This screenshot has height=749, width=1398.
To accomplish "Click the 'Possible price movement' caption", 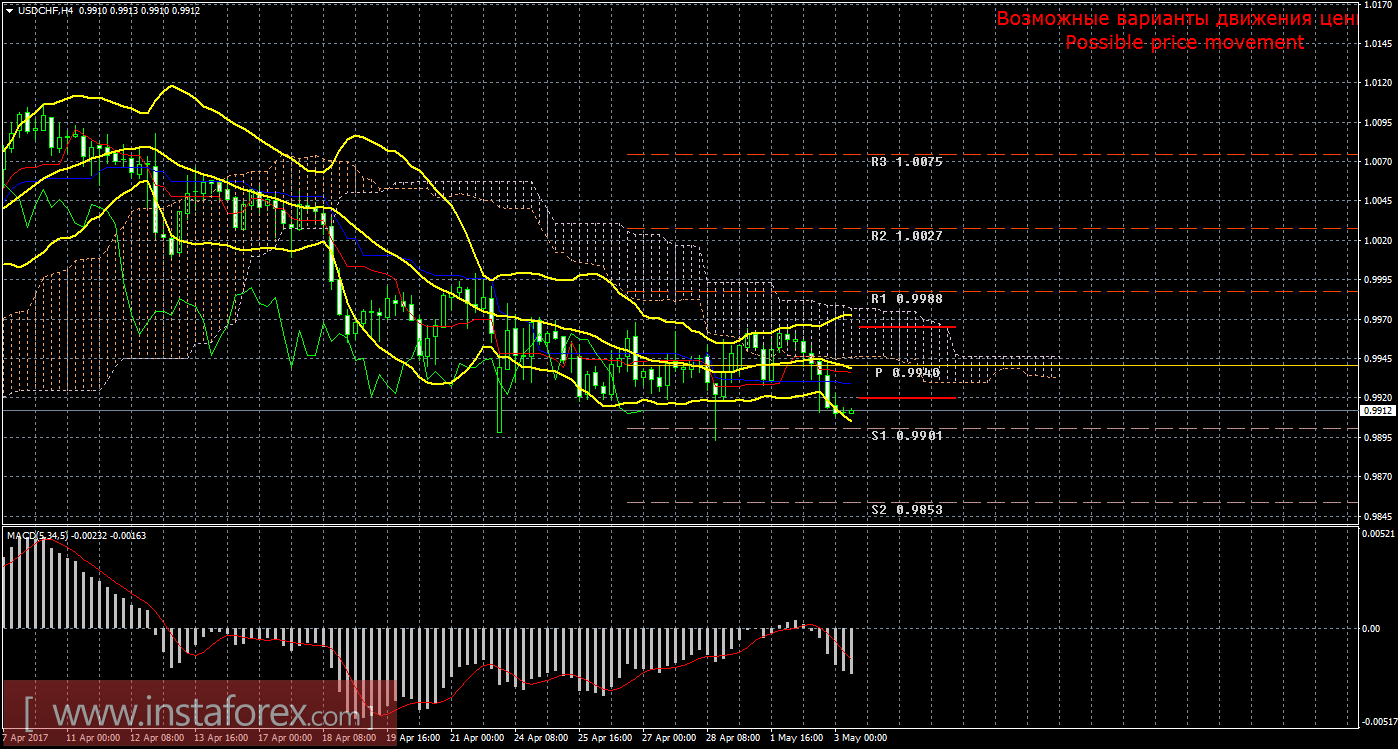I will (x=1184, y=42).
